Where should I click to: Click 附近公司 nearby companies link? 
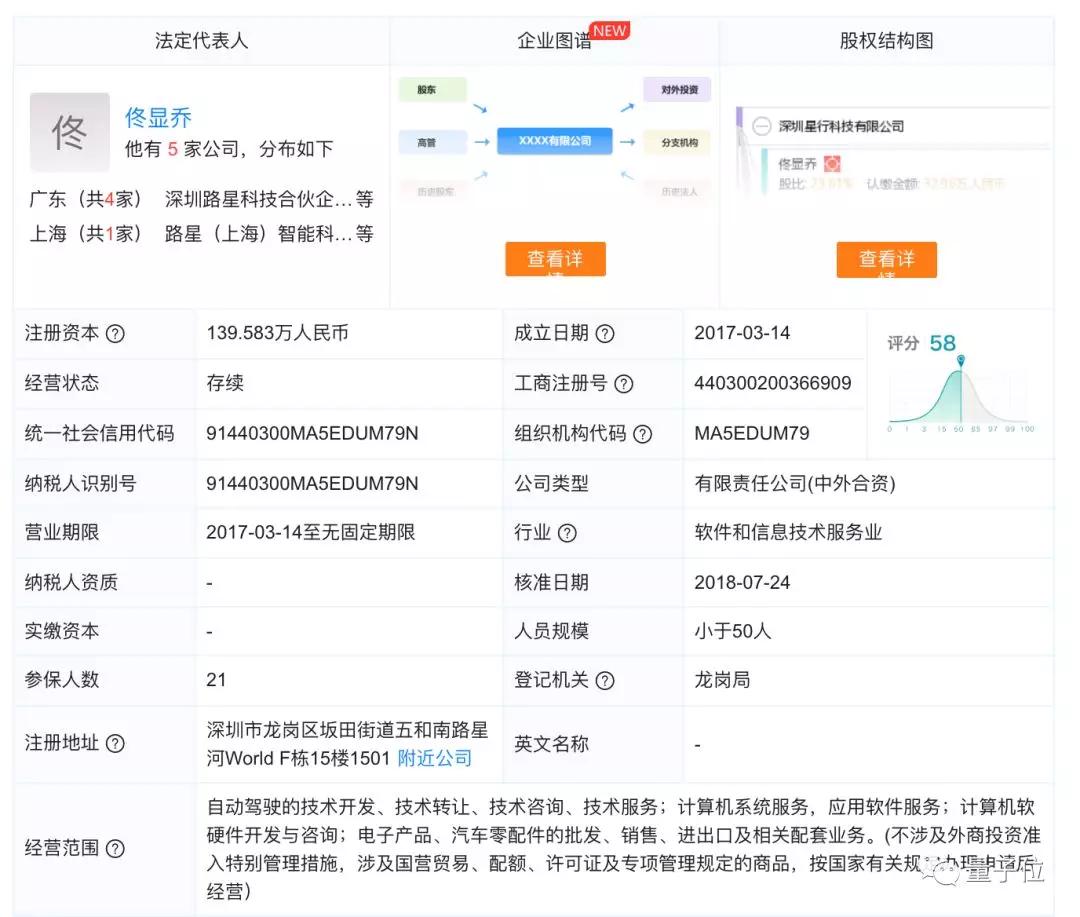tap(435, 758)
